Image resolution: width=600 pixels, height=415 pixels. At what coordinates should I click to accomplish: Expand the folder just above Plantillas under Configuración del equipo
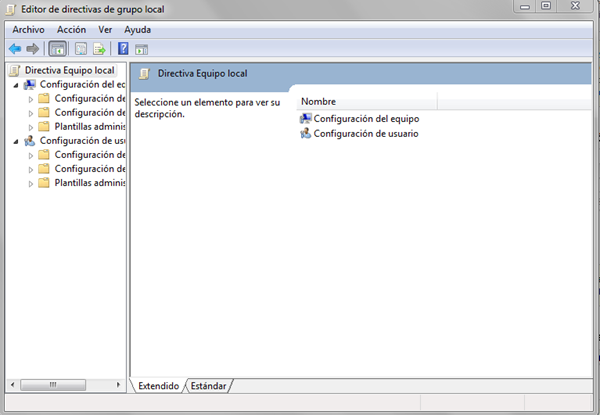31,113
